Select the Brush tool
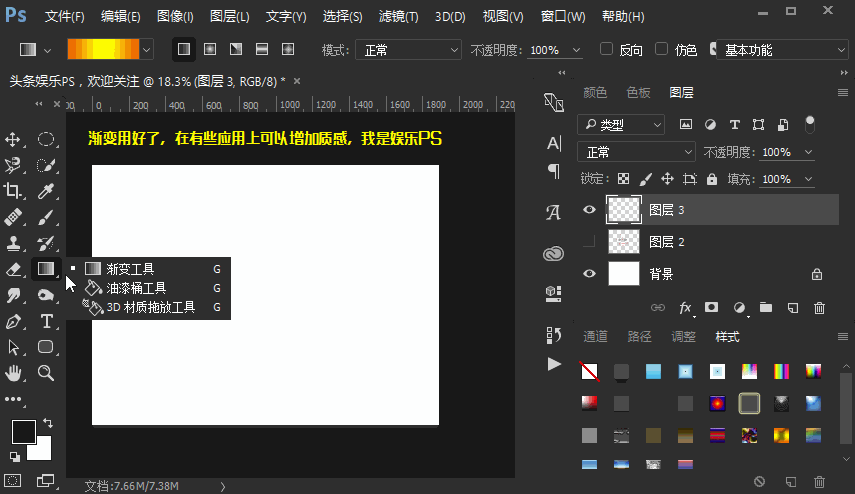Image resolution: width=855 pixels, height=494 pixels. 46,217
